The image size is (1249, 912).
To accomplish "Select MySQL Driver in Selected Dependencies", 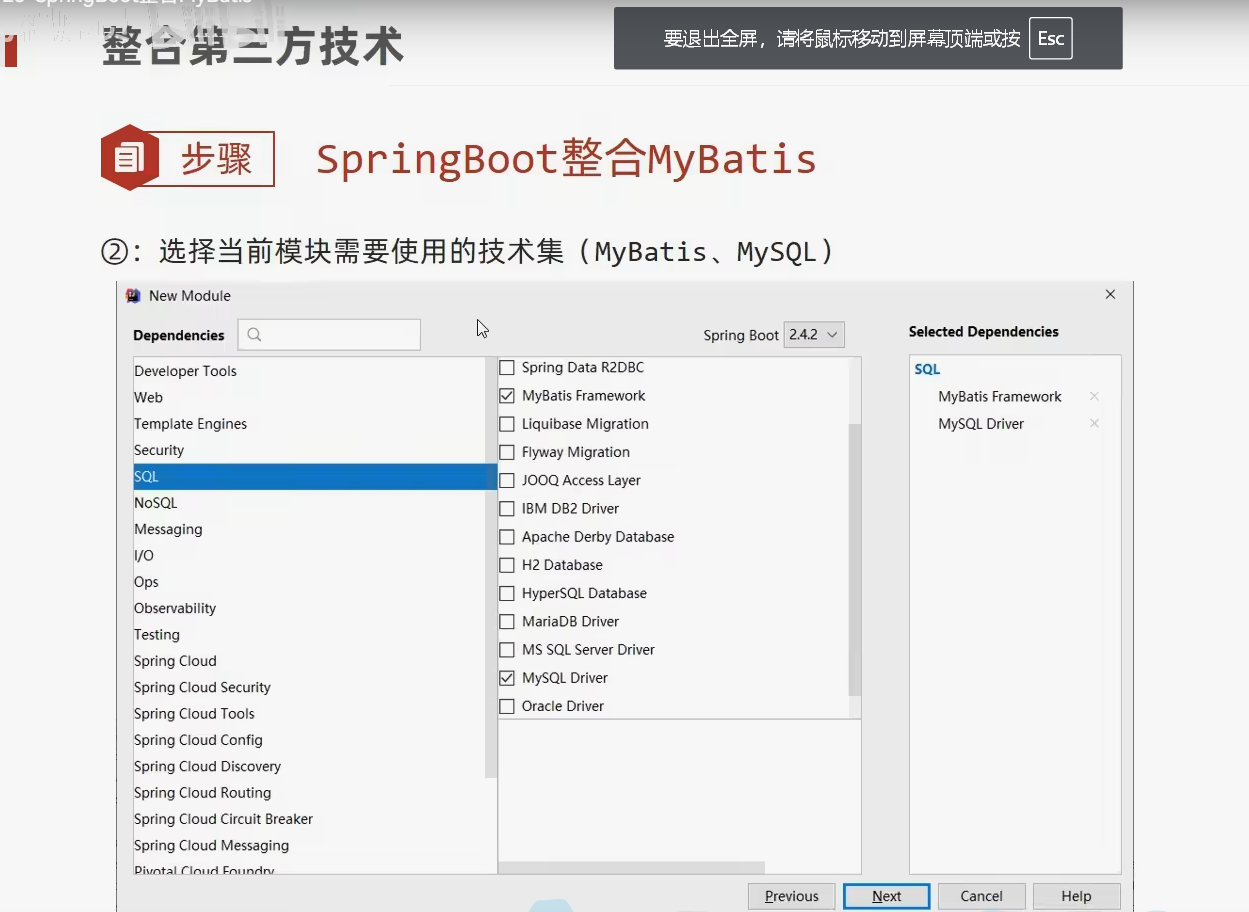I will [x=981, y=424].
